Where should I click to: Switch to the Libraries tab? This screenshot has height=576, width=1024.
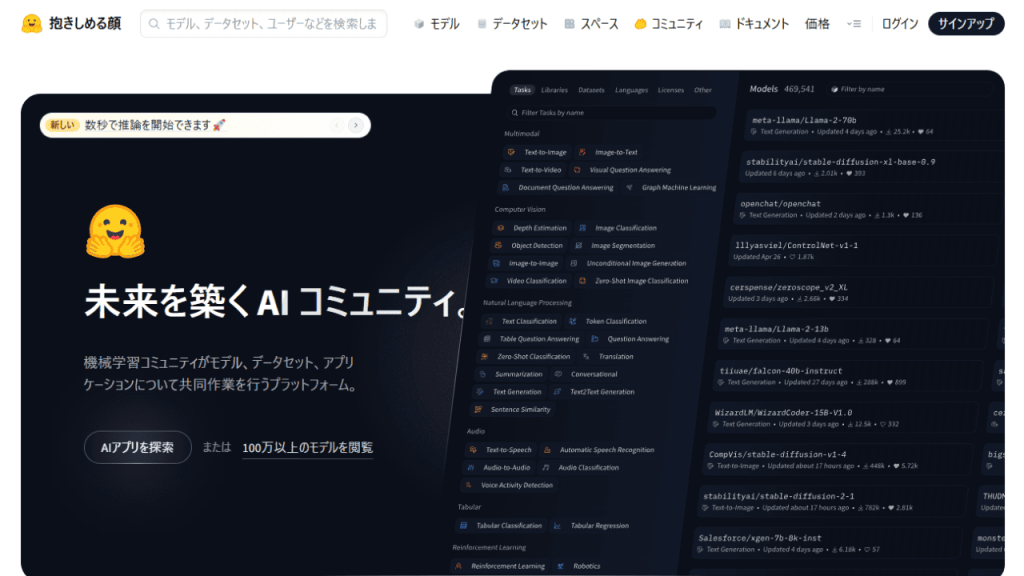click(x=554, y=90)
